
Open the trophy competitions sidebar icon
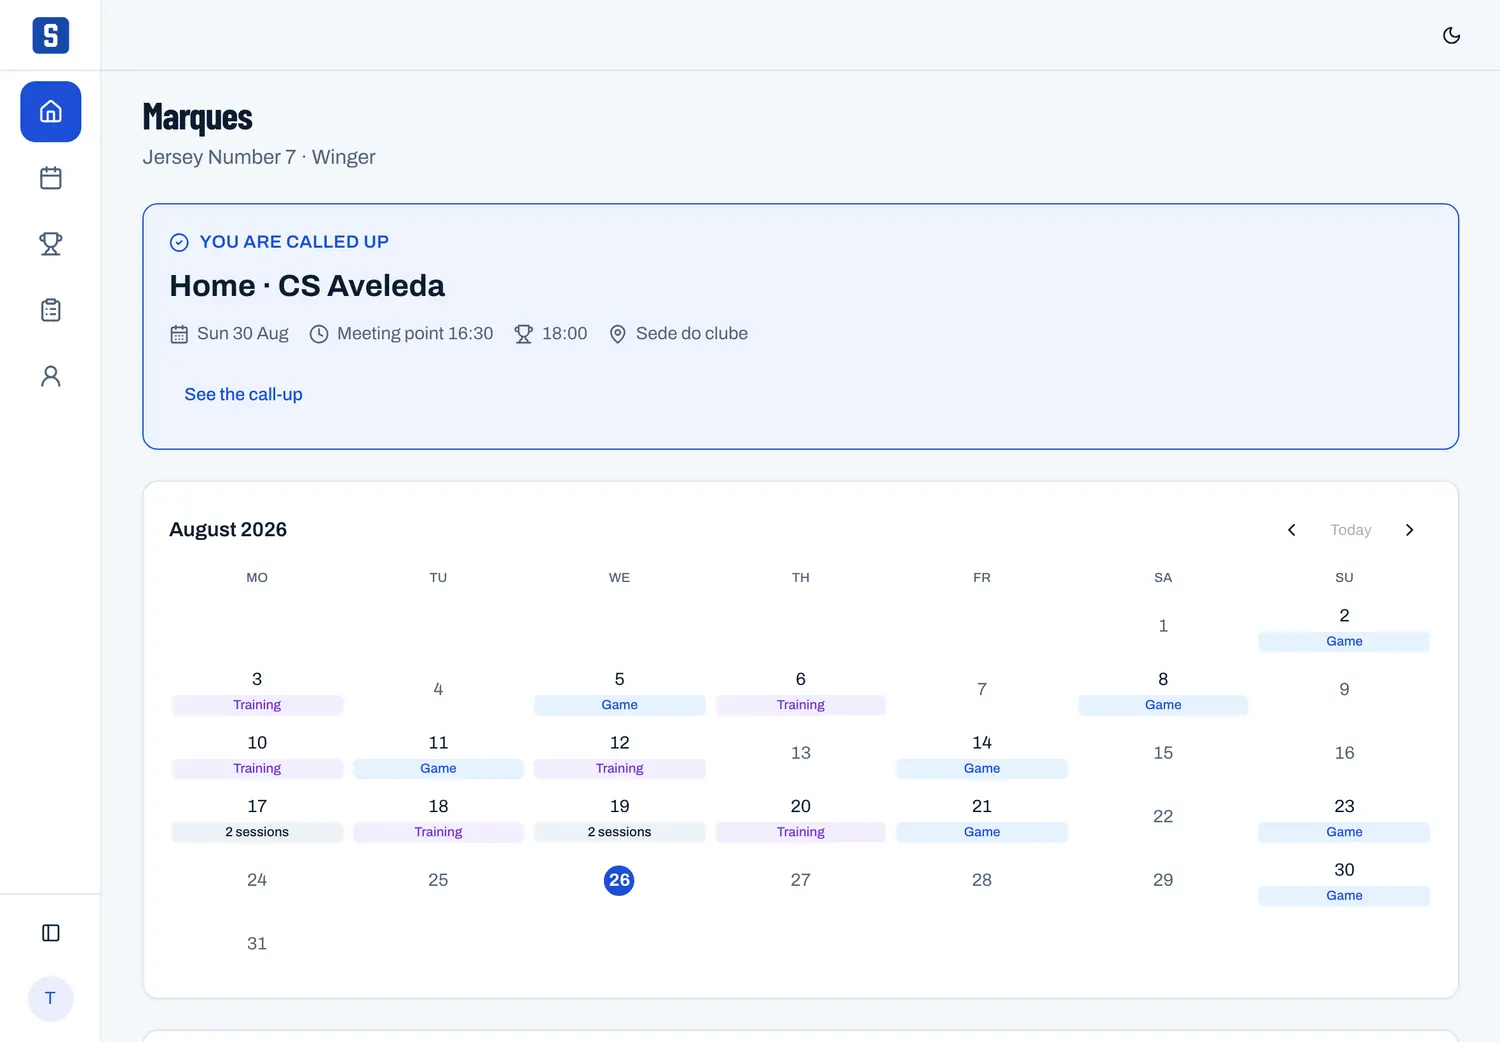51,244
